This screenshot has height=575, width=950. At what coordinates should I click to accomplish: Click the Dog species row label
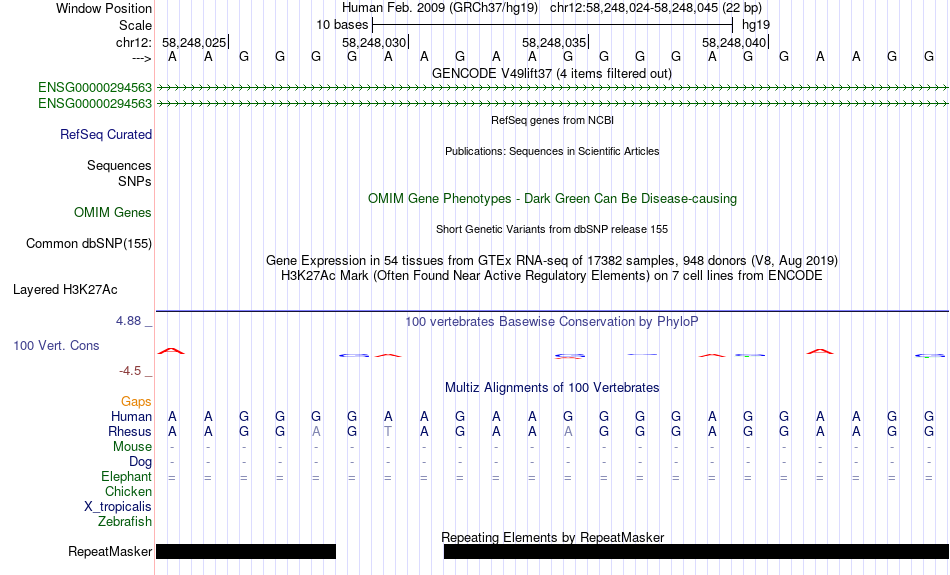(140, 462)
